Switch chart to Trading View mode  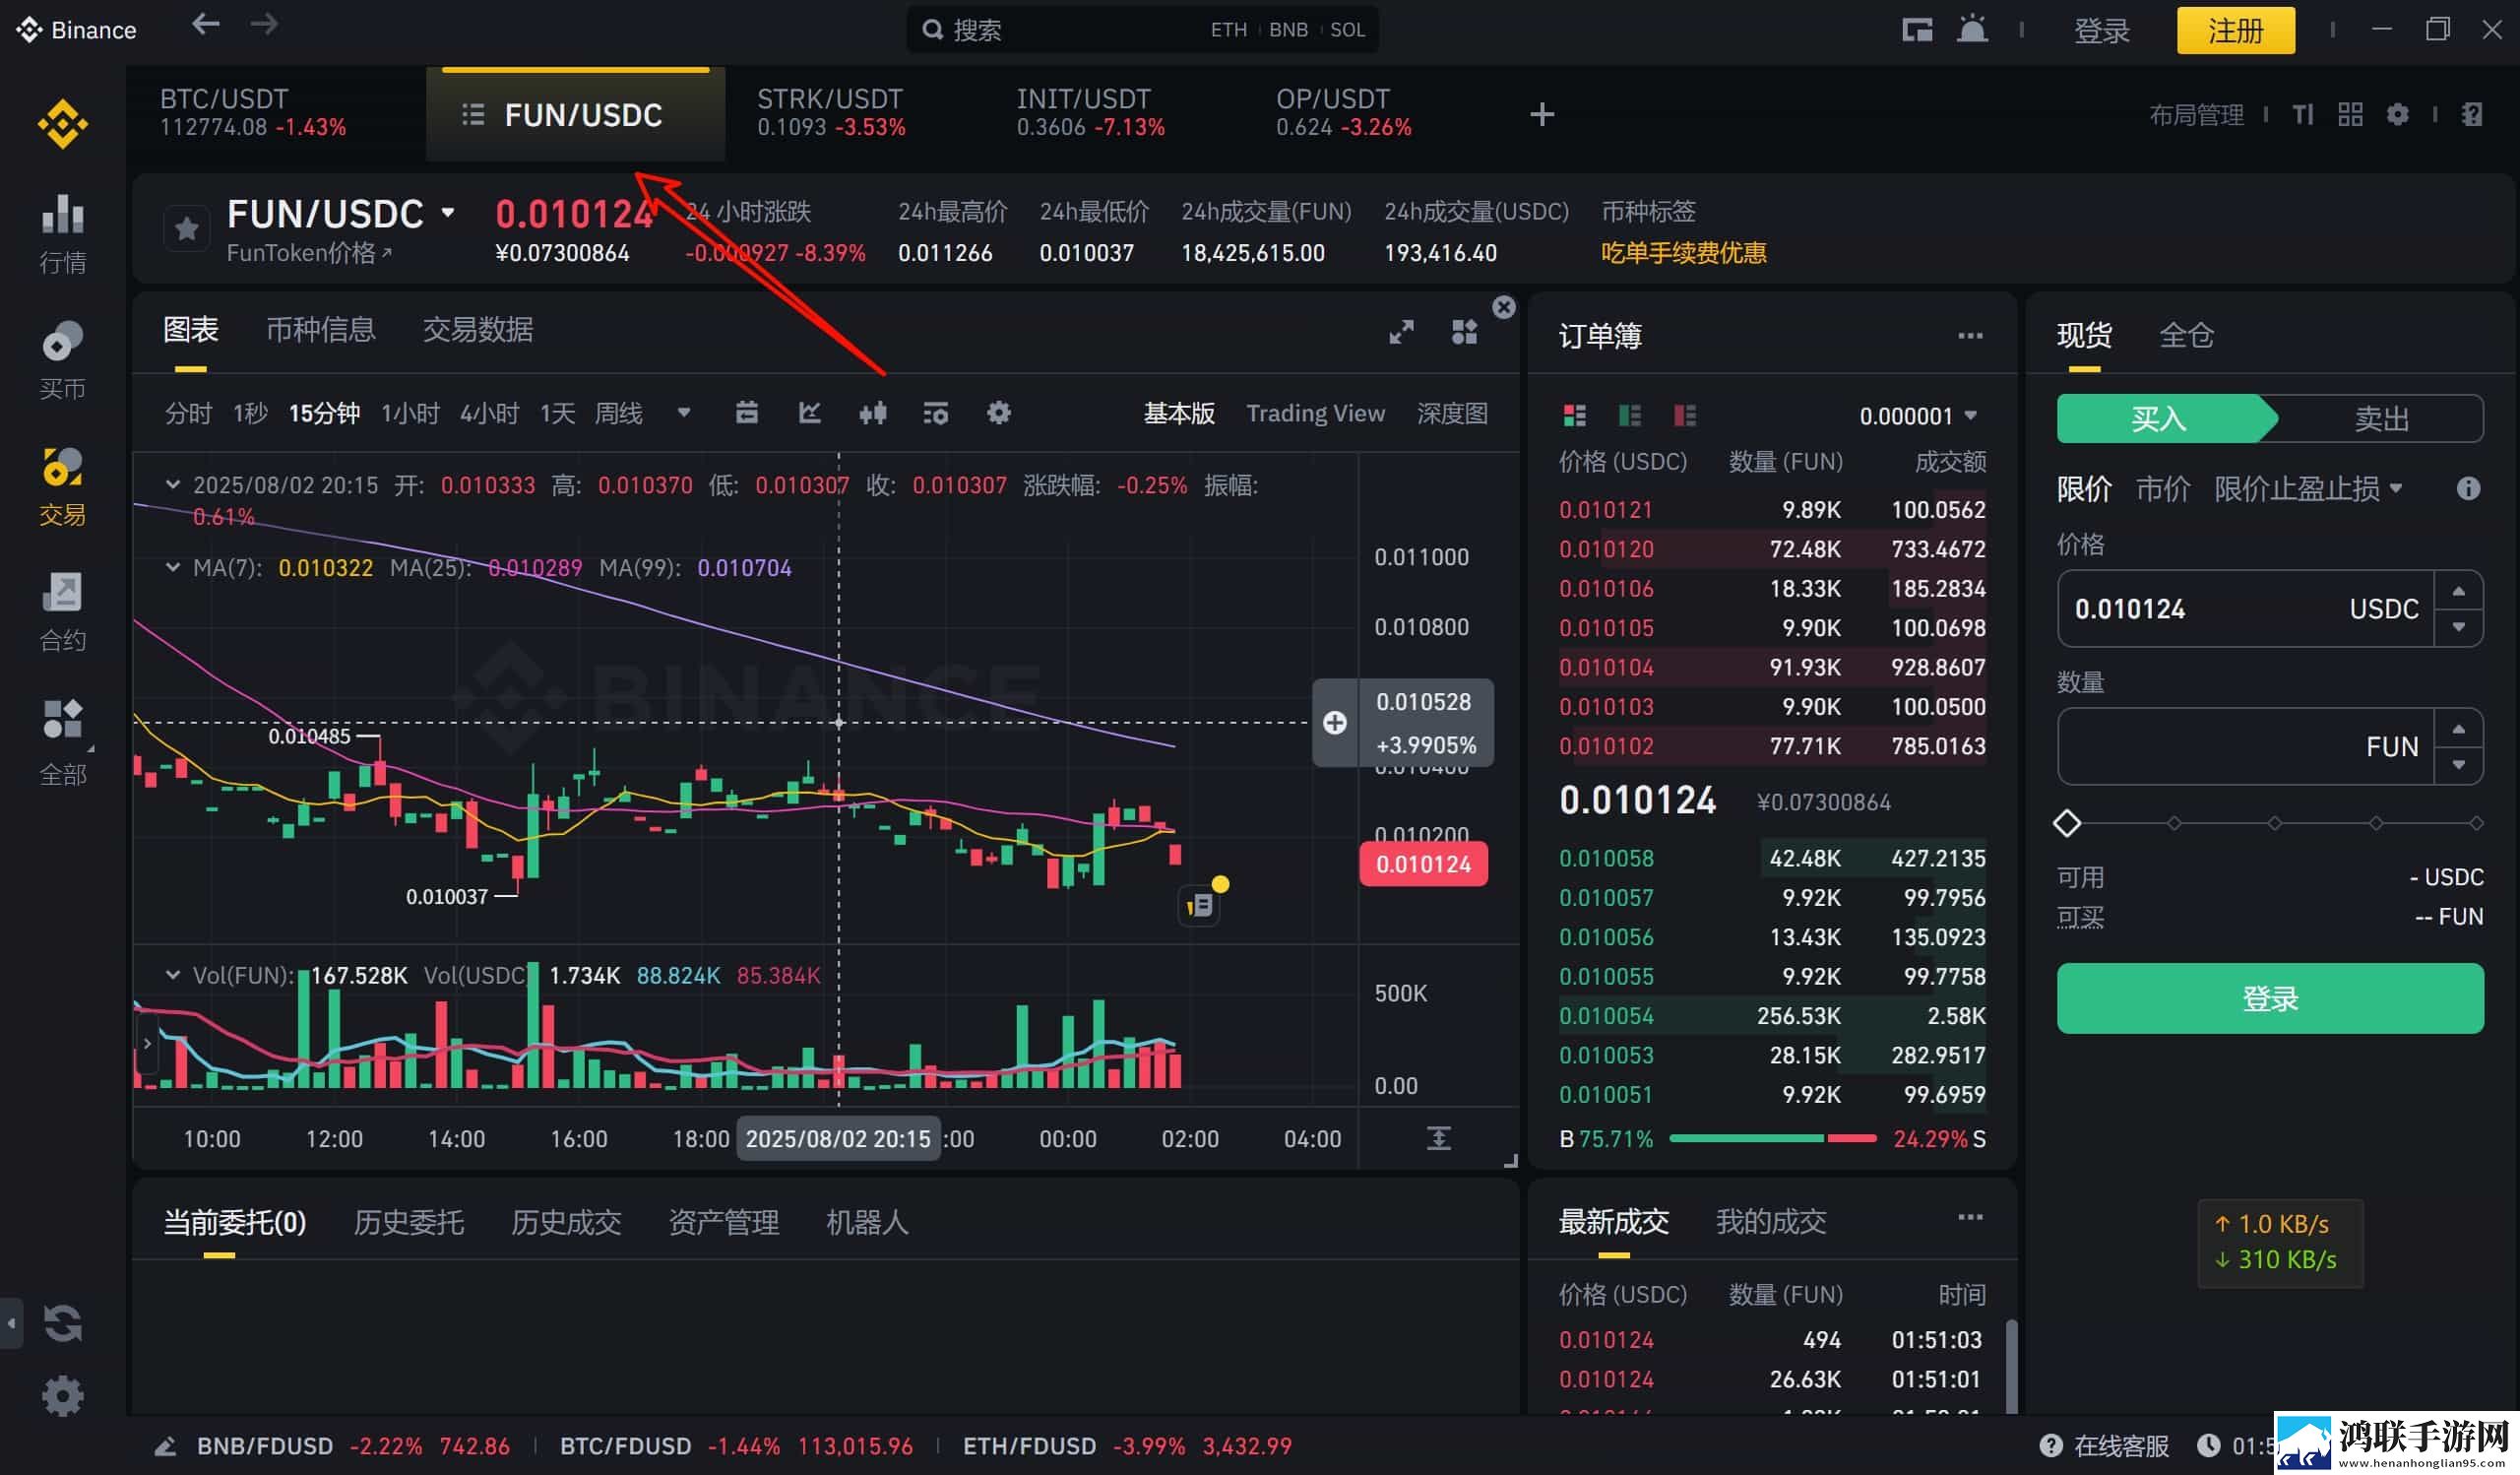[1315, 413]
